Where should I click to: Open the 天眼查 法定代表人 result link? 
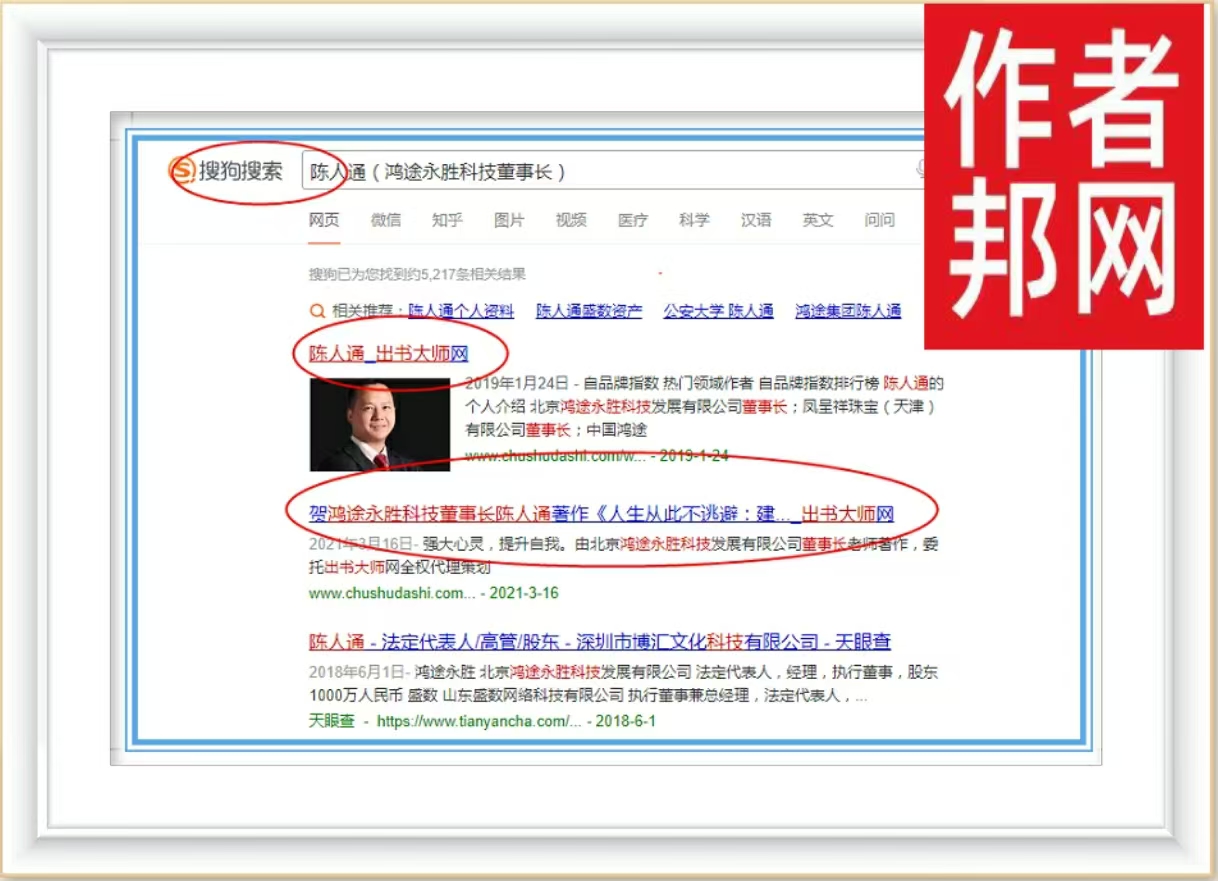pos(599,642)
